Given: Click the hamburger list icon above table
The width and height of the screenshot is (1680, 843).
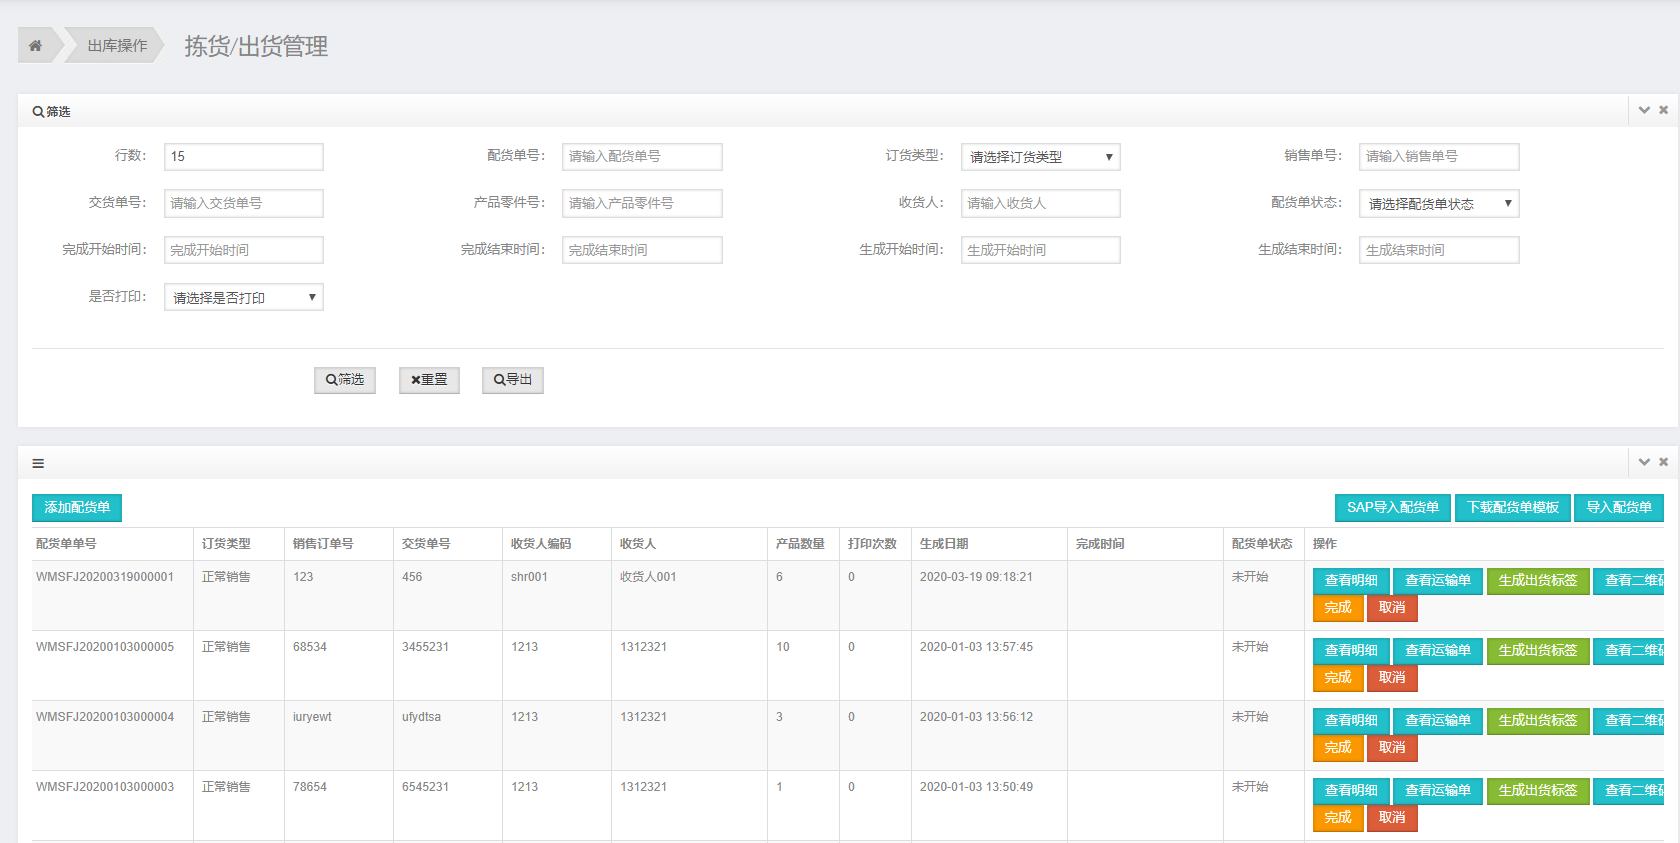Looking at the screenshot, I should pos(38,463).
